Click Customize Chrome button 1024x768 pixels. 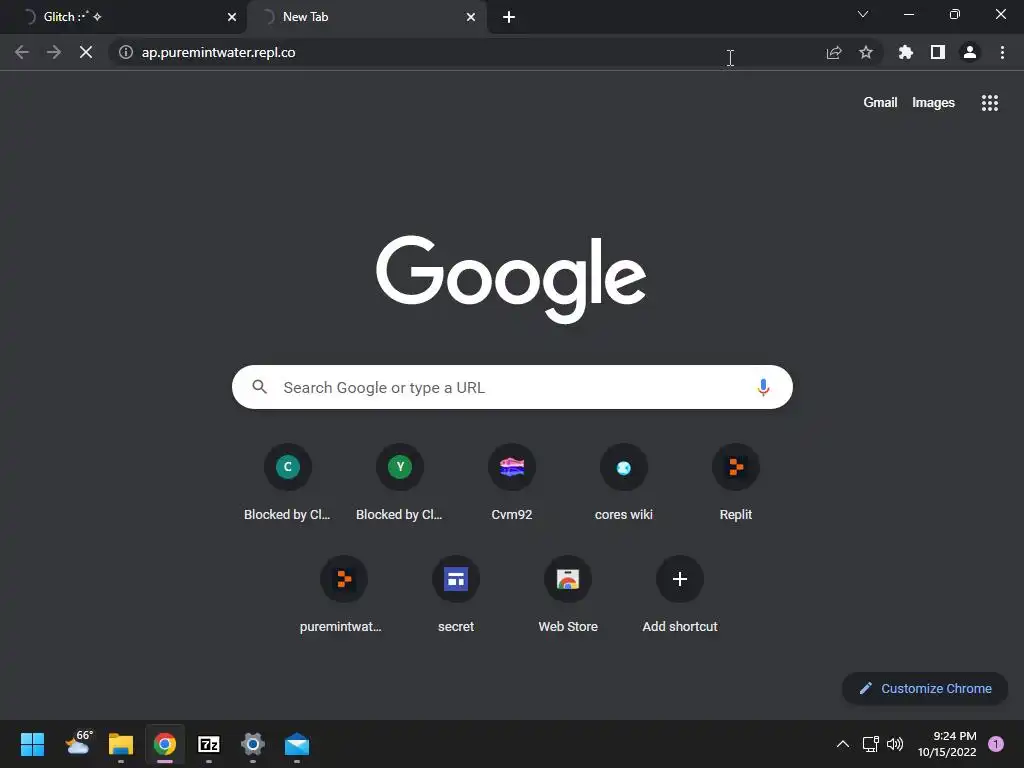(x=925, y=688)
